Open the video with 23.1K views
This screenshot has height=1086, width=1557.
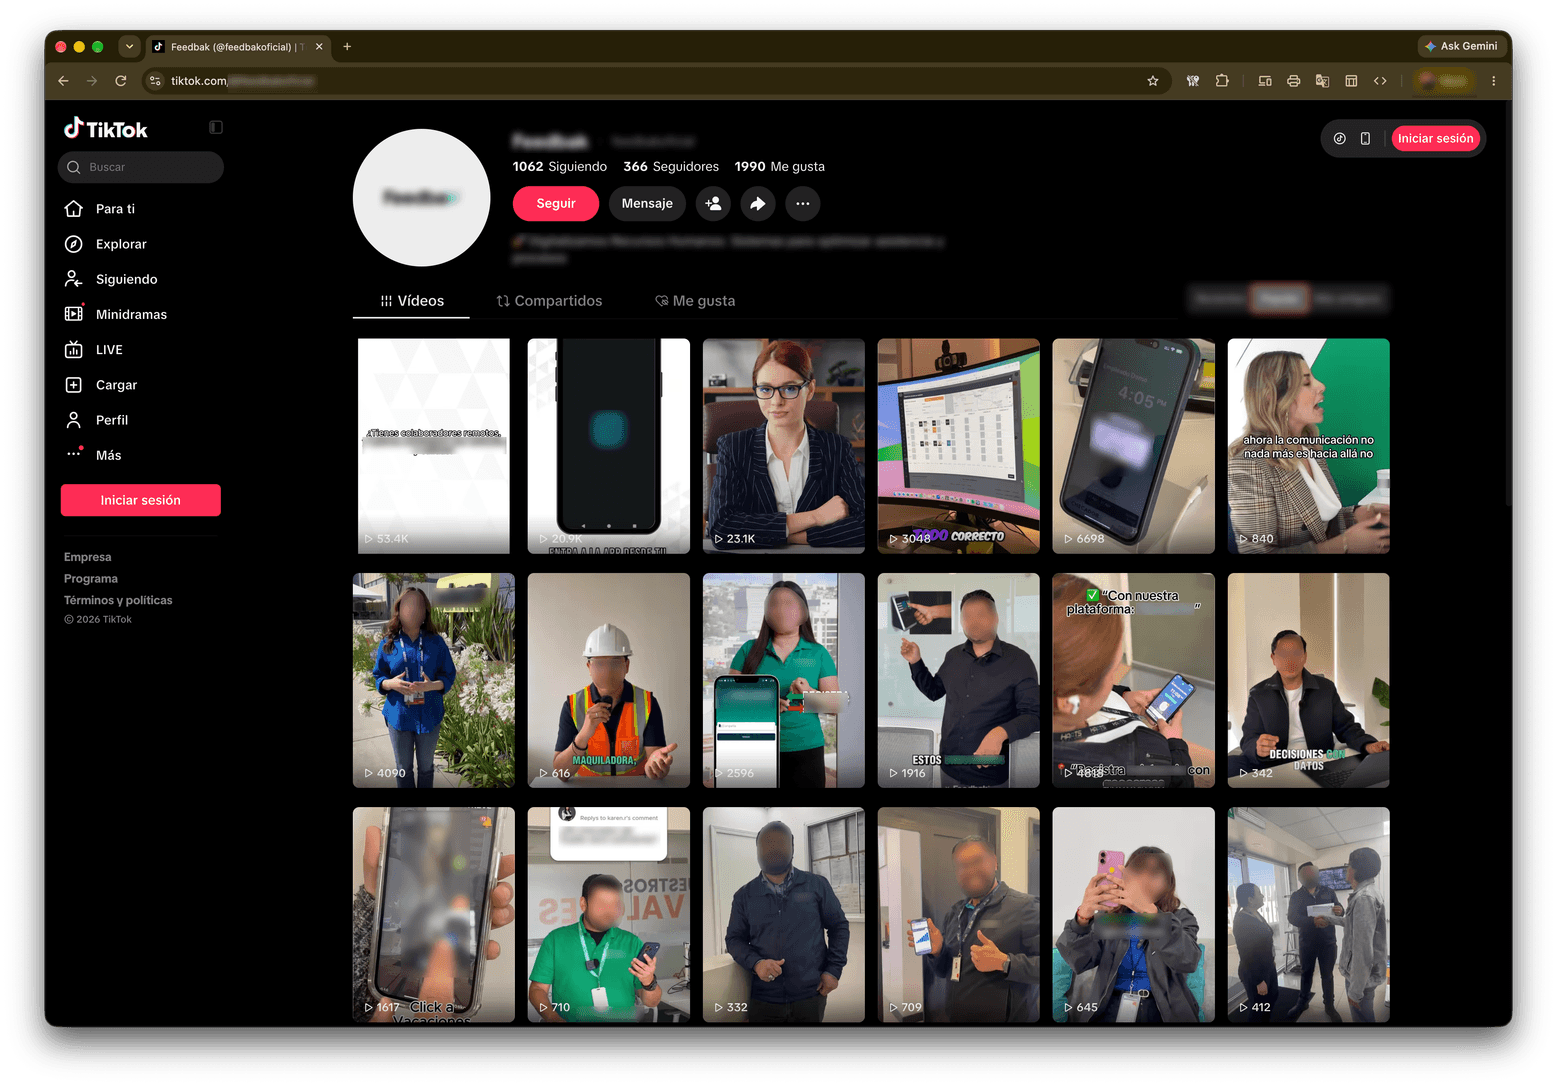784,446
